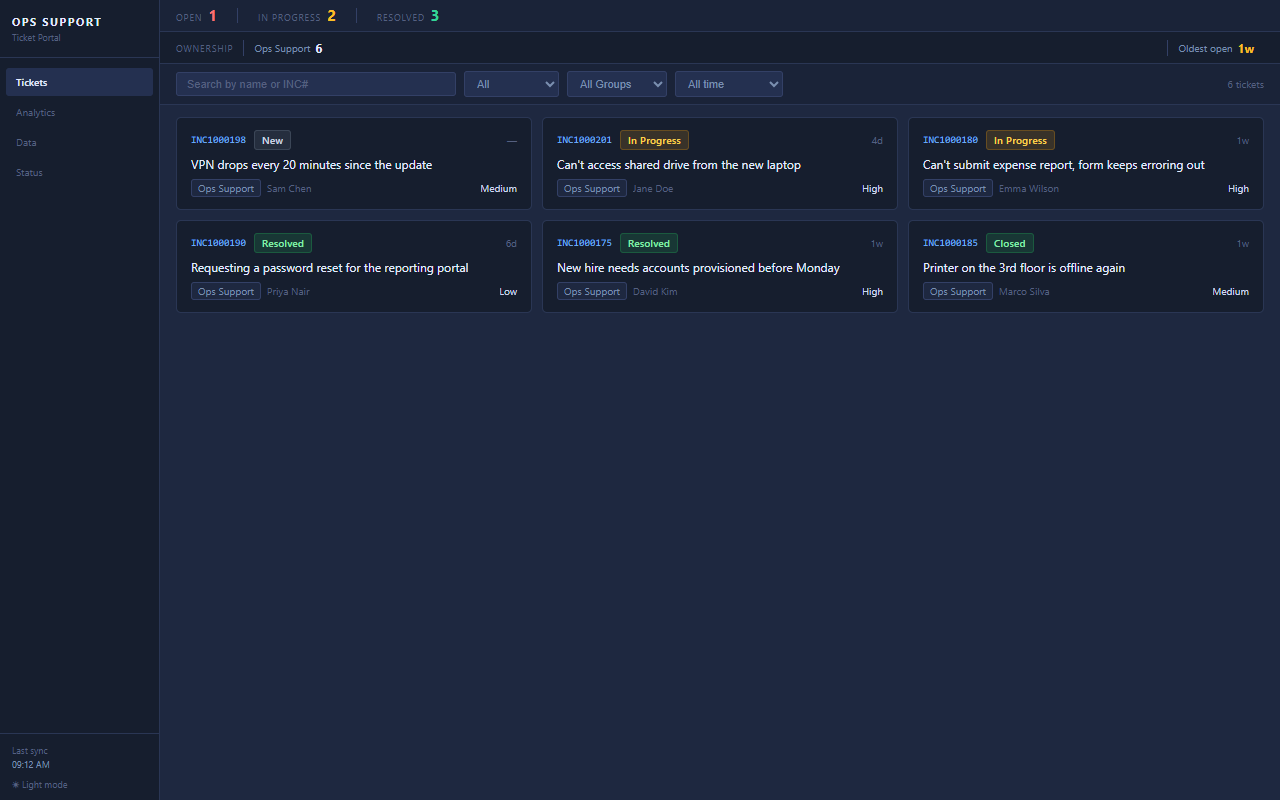
Task: Toggle Light mode
Action: click(40, 785)
